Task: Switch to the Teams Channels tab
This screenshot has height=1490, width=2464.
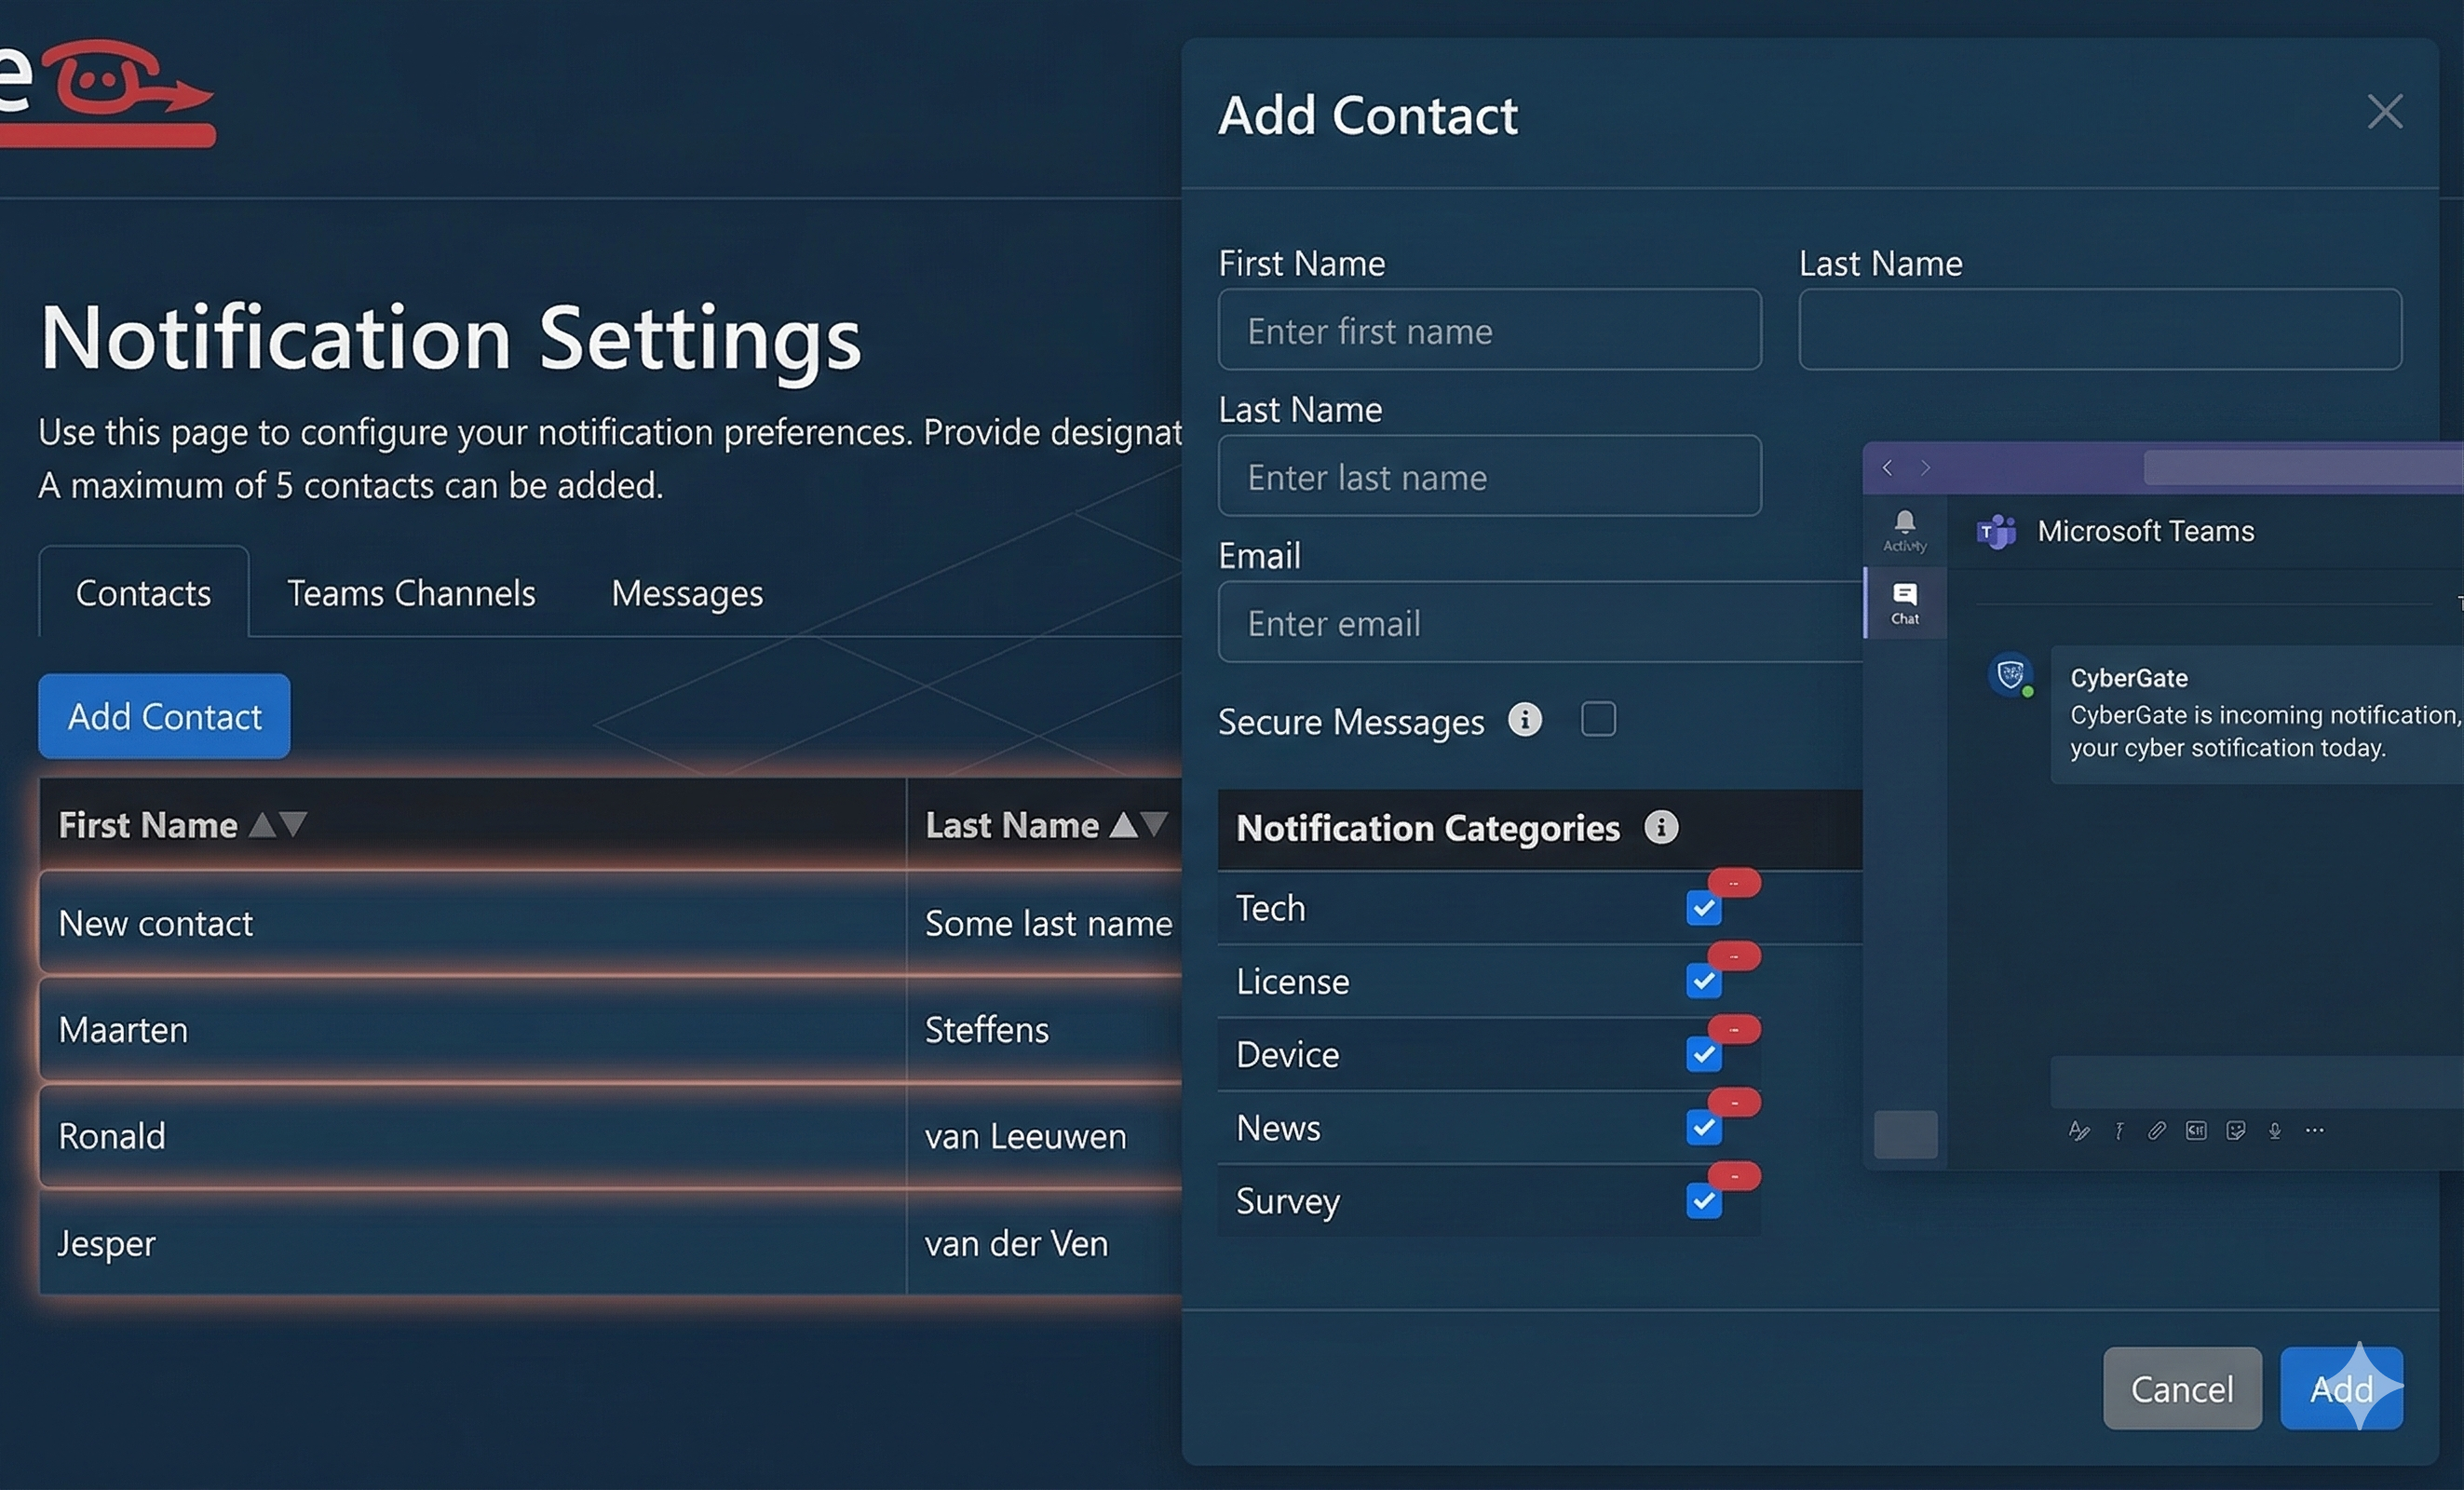Action: [411, 593]
